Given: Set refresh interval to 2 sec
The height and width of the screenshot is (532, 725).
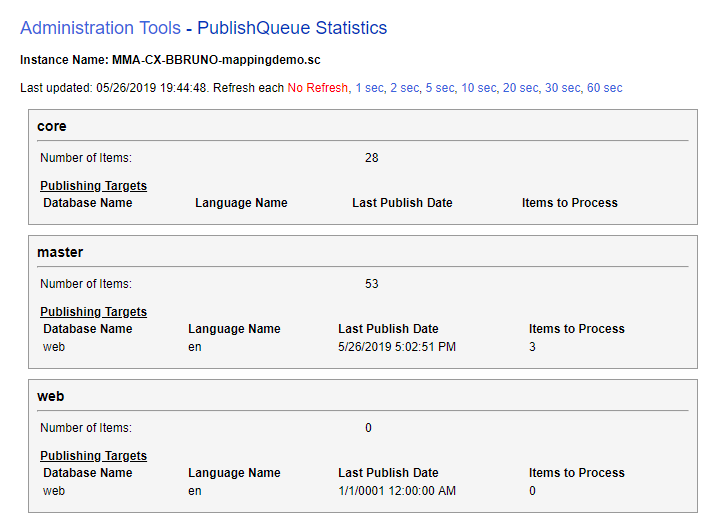Looking at the screenshot, I should (x=405, y=88).
